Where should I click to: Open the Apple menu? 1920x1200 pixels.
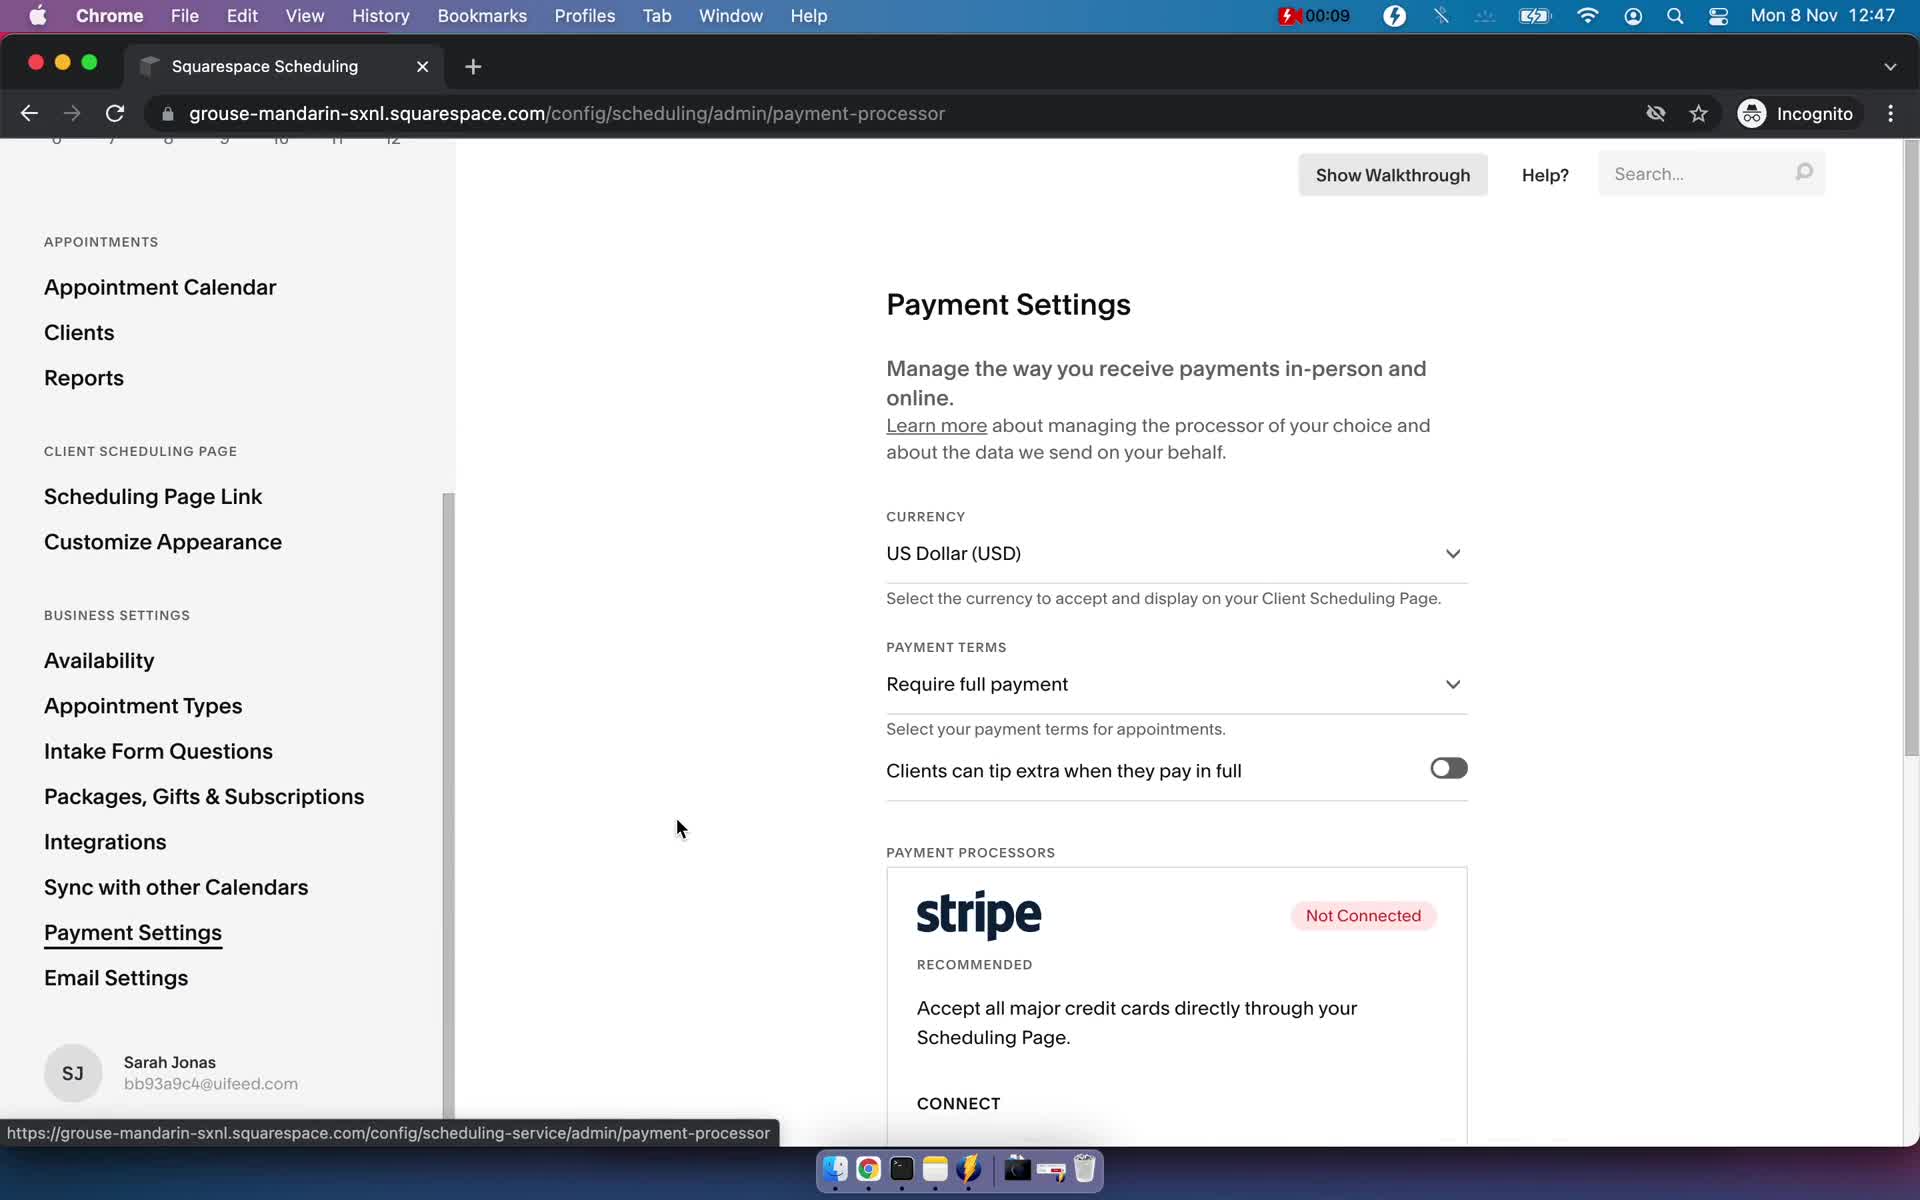[37, 16]
